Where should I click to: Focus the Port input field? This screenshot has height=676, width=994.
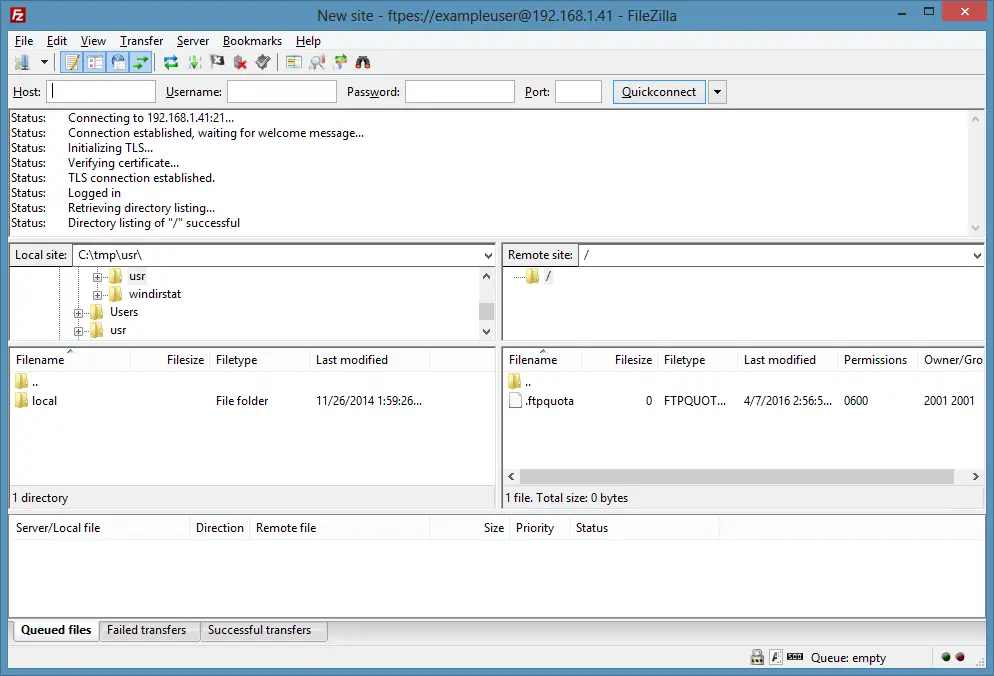coord(578,92)
